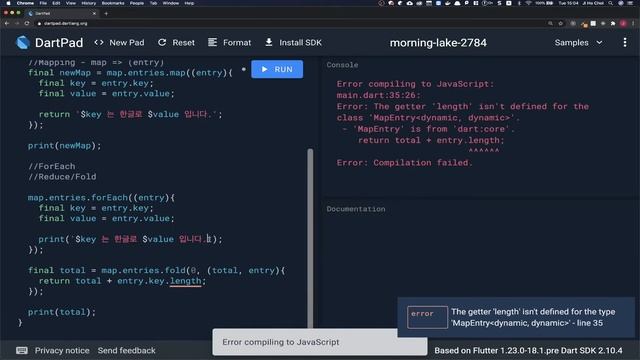Viewport: 640px width, 360px height.
Task: Click 'Error: Compilation failed.' in console
Action: click(x=404, y=162)
